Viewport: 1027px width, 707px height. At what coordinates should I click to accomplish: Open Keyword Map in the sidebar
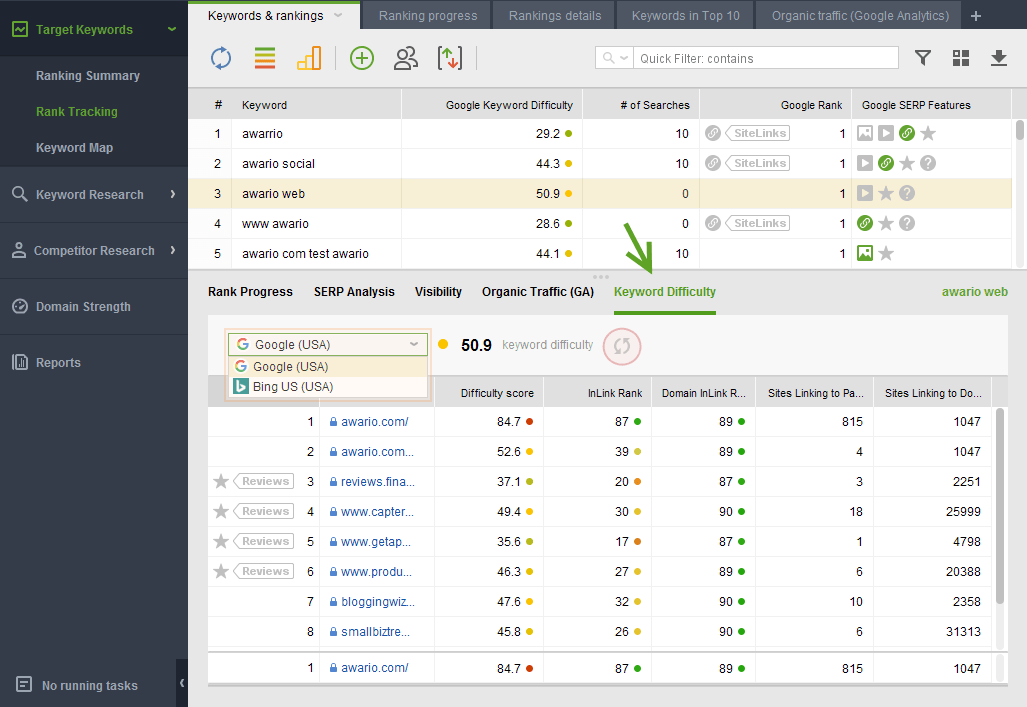click(74, 148)
